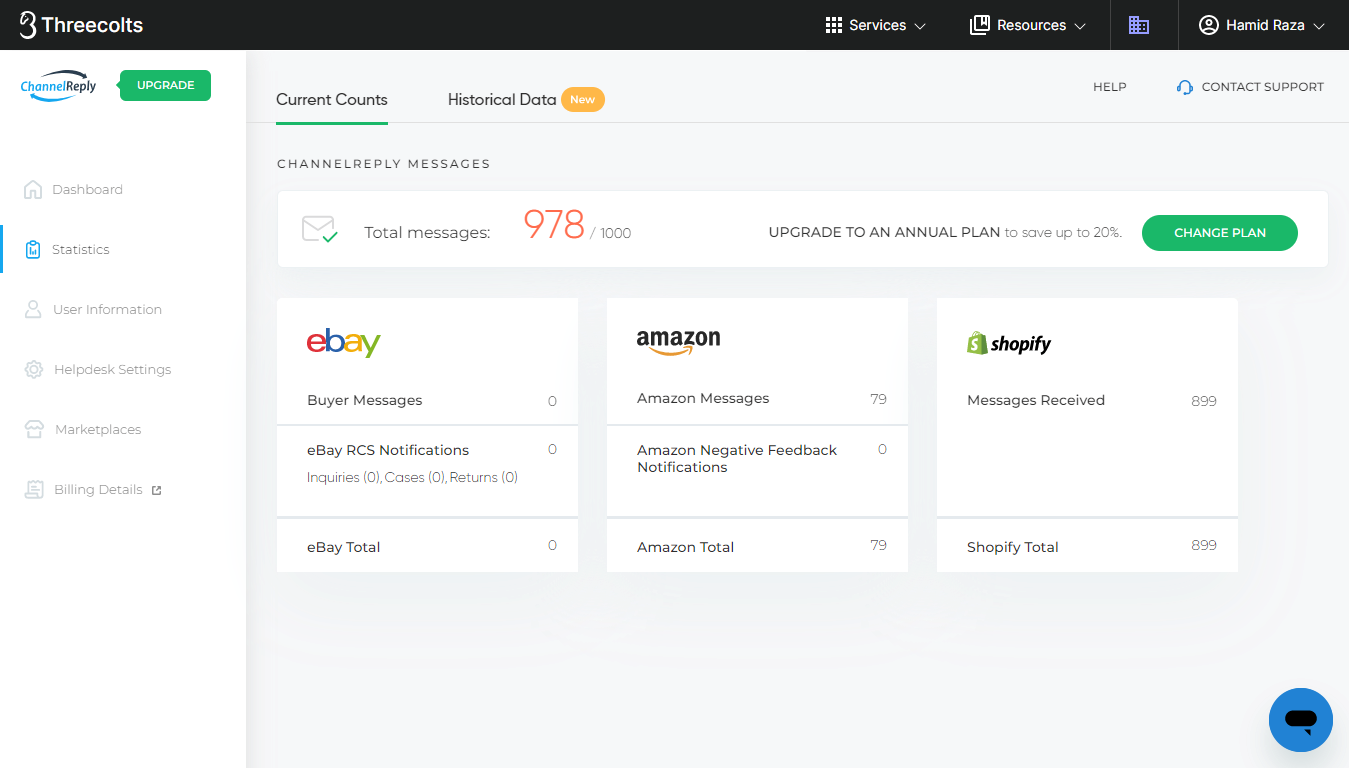Image resolution: width=1349 pixels, height=768 pixels.
Task: Switch to the Current Counts tab
Action: (x=332, y=99)
